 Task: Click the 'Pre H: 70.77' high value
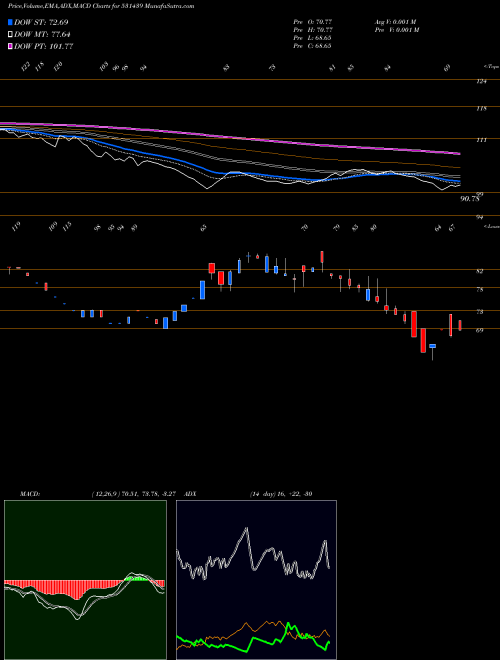point(313,30)
